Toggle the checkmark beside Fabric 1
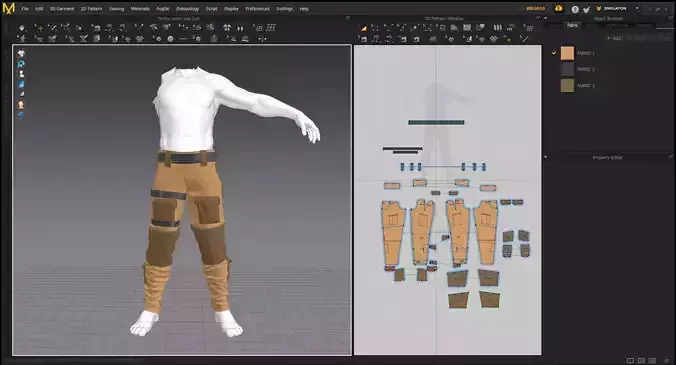676x365 pixels. [x=554, y=53]
